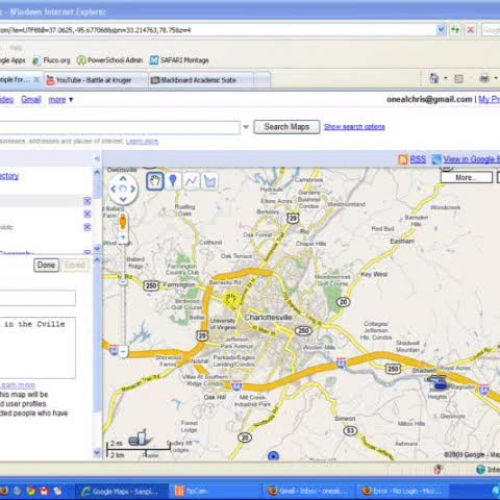Click upper sidebar scroll down arrow
The width and height of the screenshot is (500, 500).
click(97, 248)
